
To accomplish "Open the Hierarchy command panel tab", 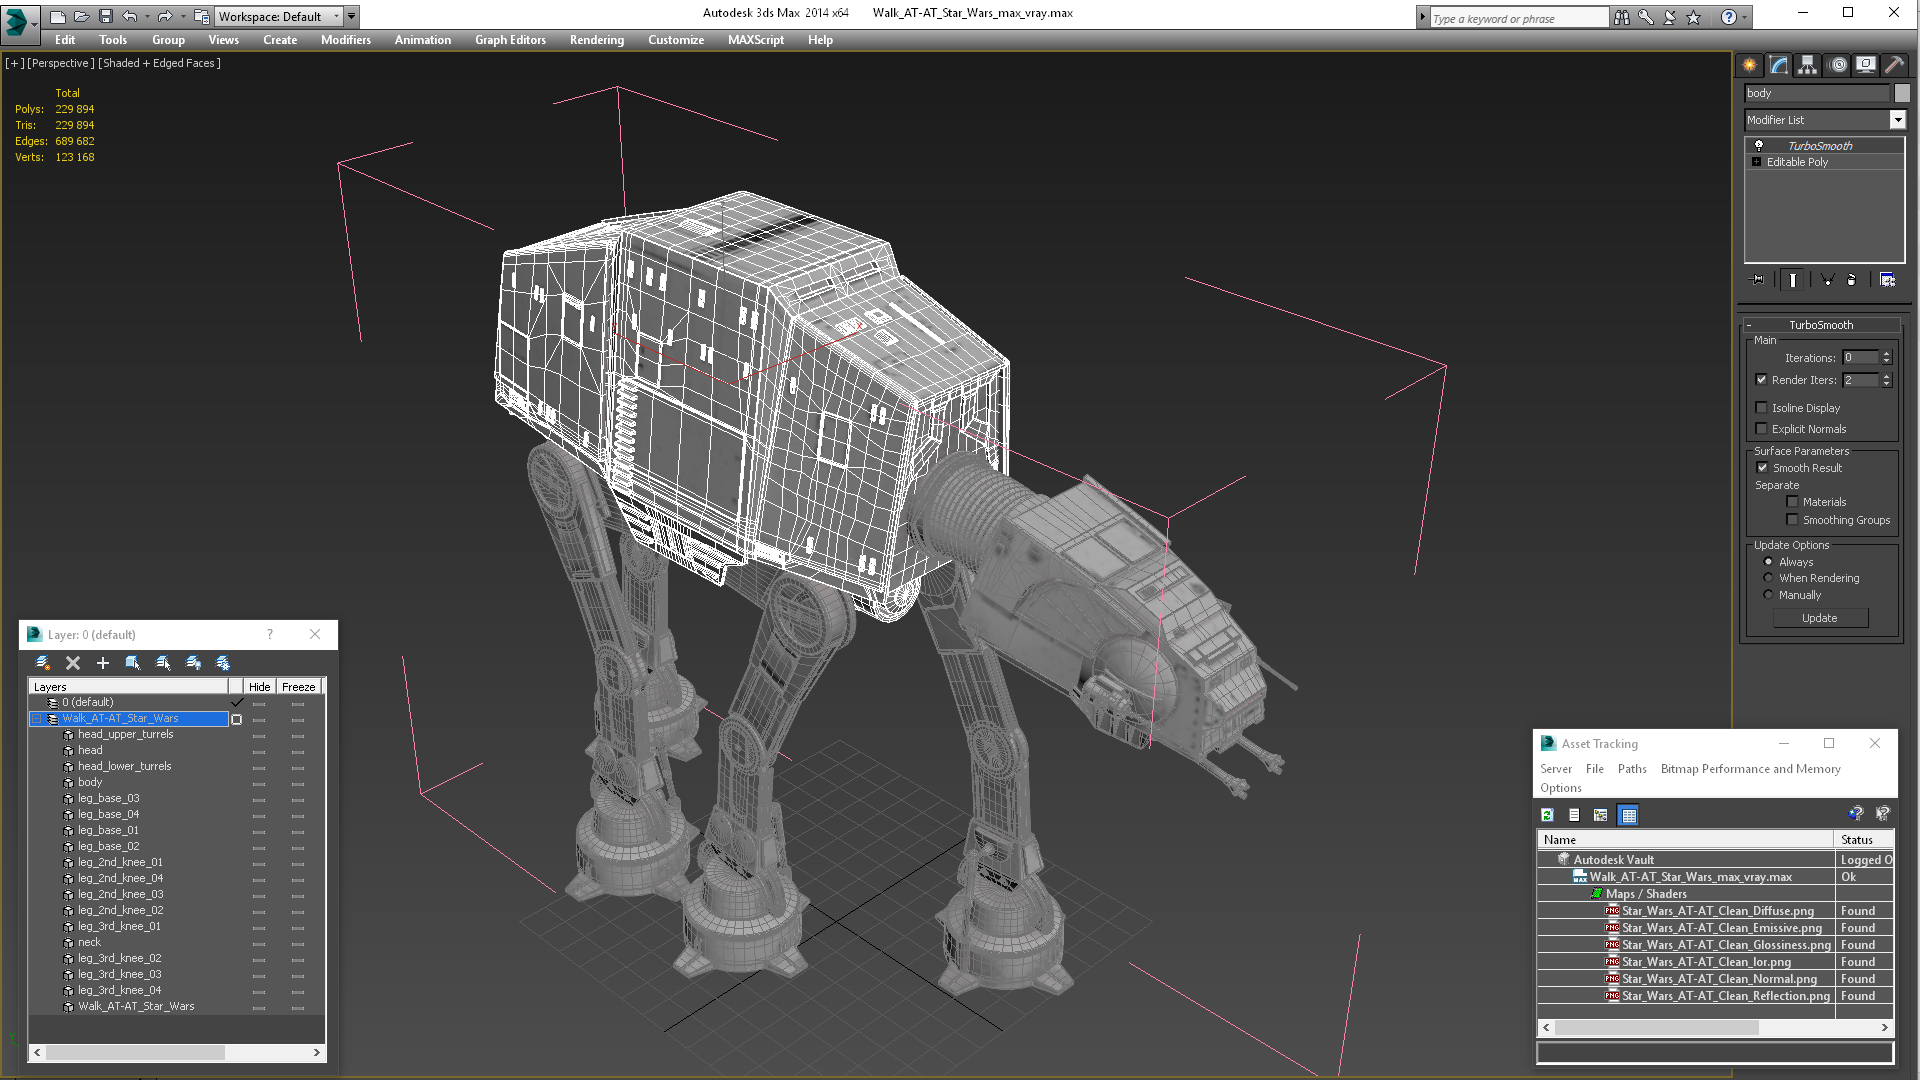I will [1808, 65].
